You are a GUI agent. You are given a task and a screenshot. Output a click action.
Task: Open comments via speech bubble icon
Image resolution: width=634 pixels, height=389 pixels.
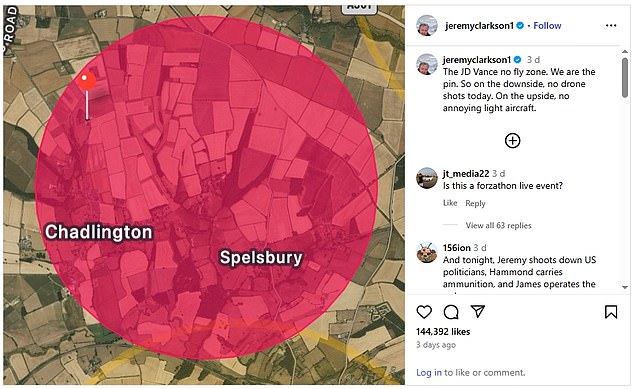point(451,312)
